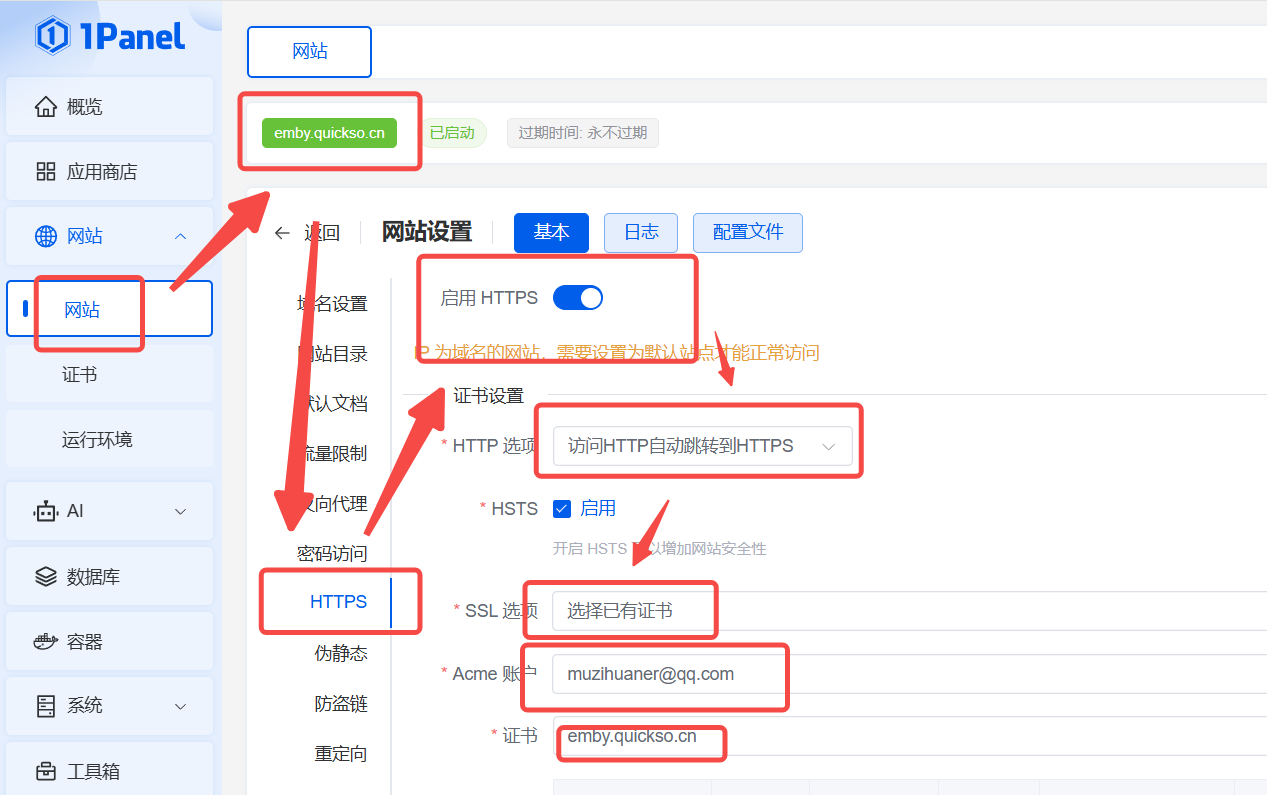Viewport: 1267px width, 795px height.
Task: Click the 日志 button
Action: click(x=641, y=233)
